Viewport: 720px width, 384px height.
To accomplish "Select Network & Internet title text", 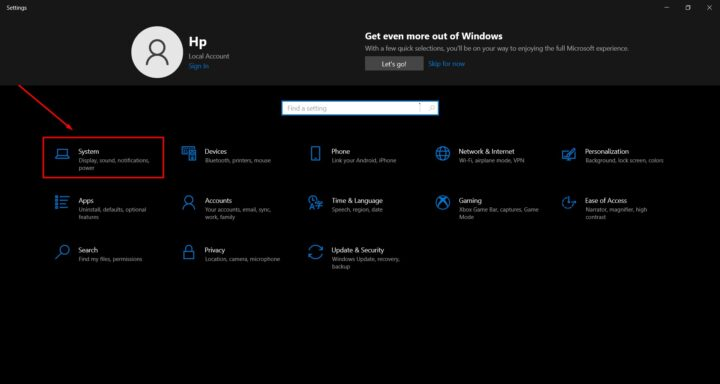I will pos(486,151).
